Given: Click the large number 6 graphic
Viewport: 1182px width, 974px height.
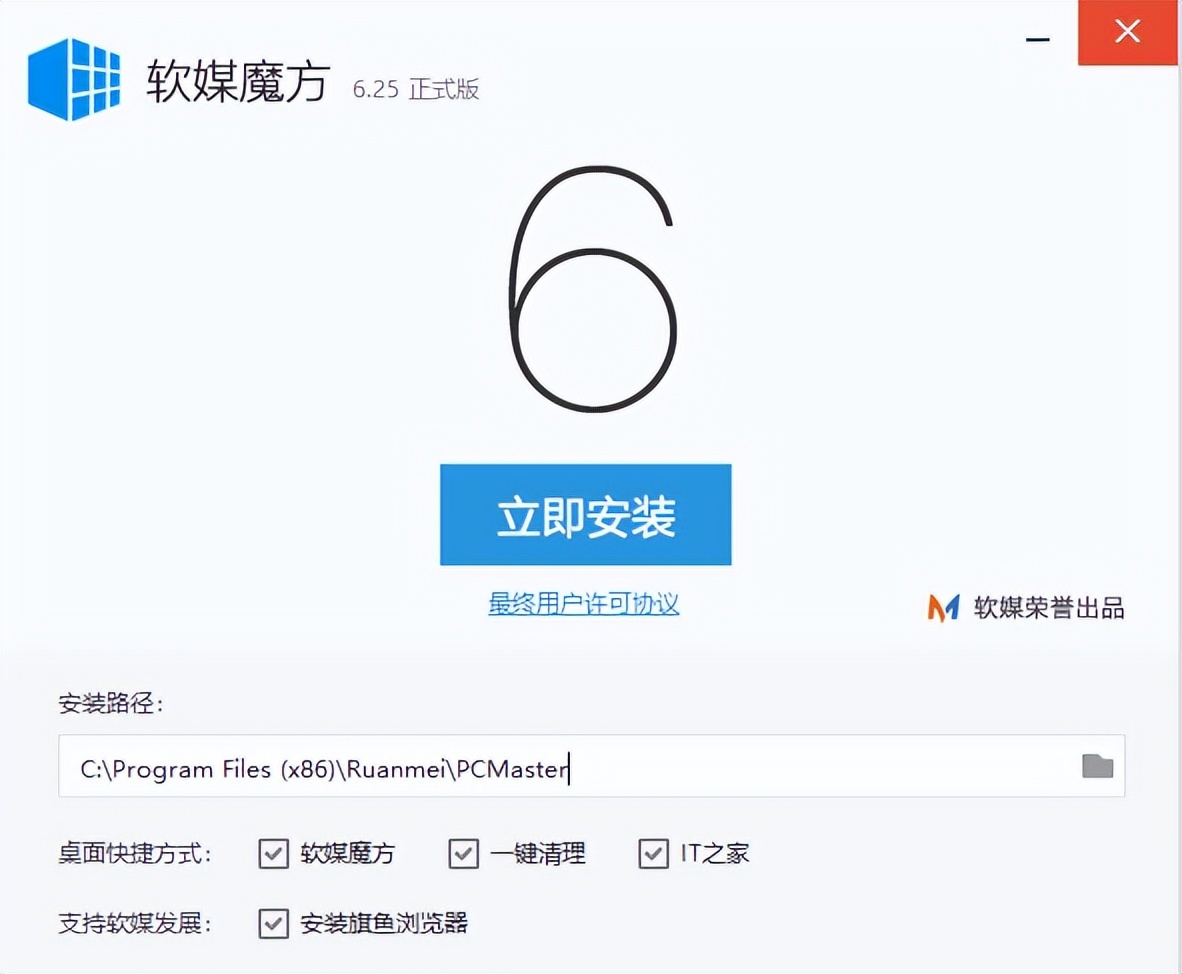Looking at the screenshot, I should coord(593,289).
